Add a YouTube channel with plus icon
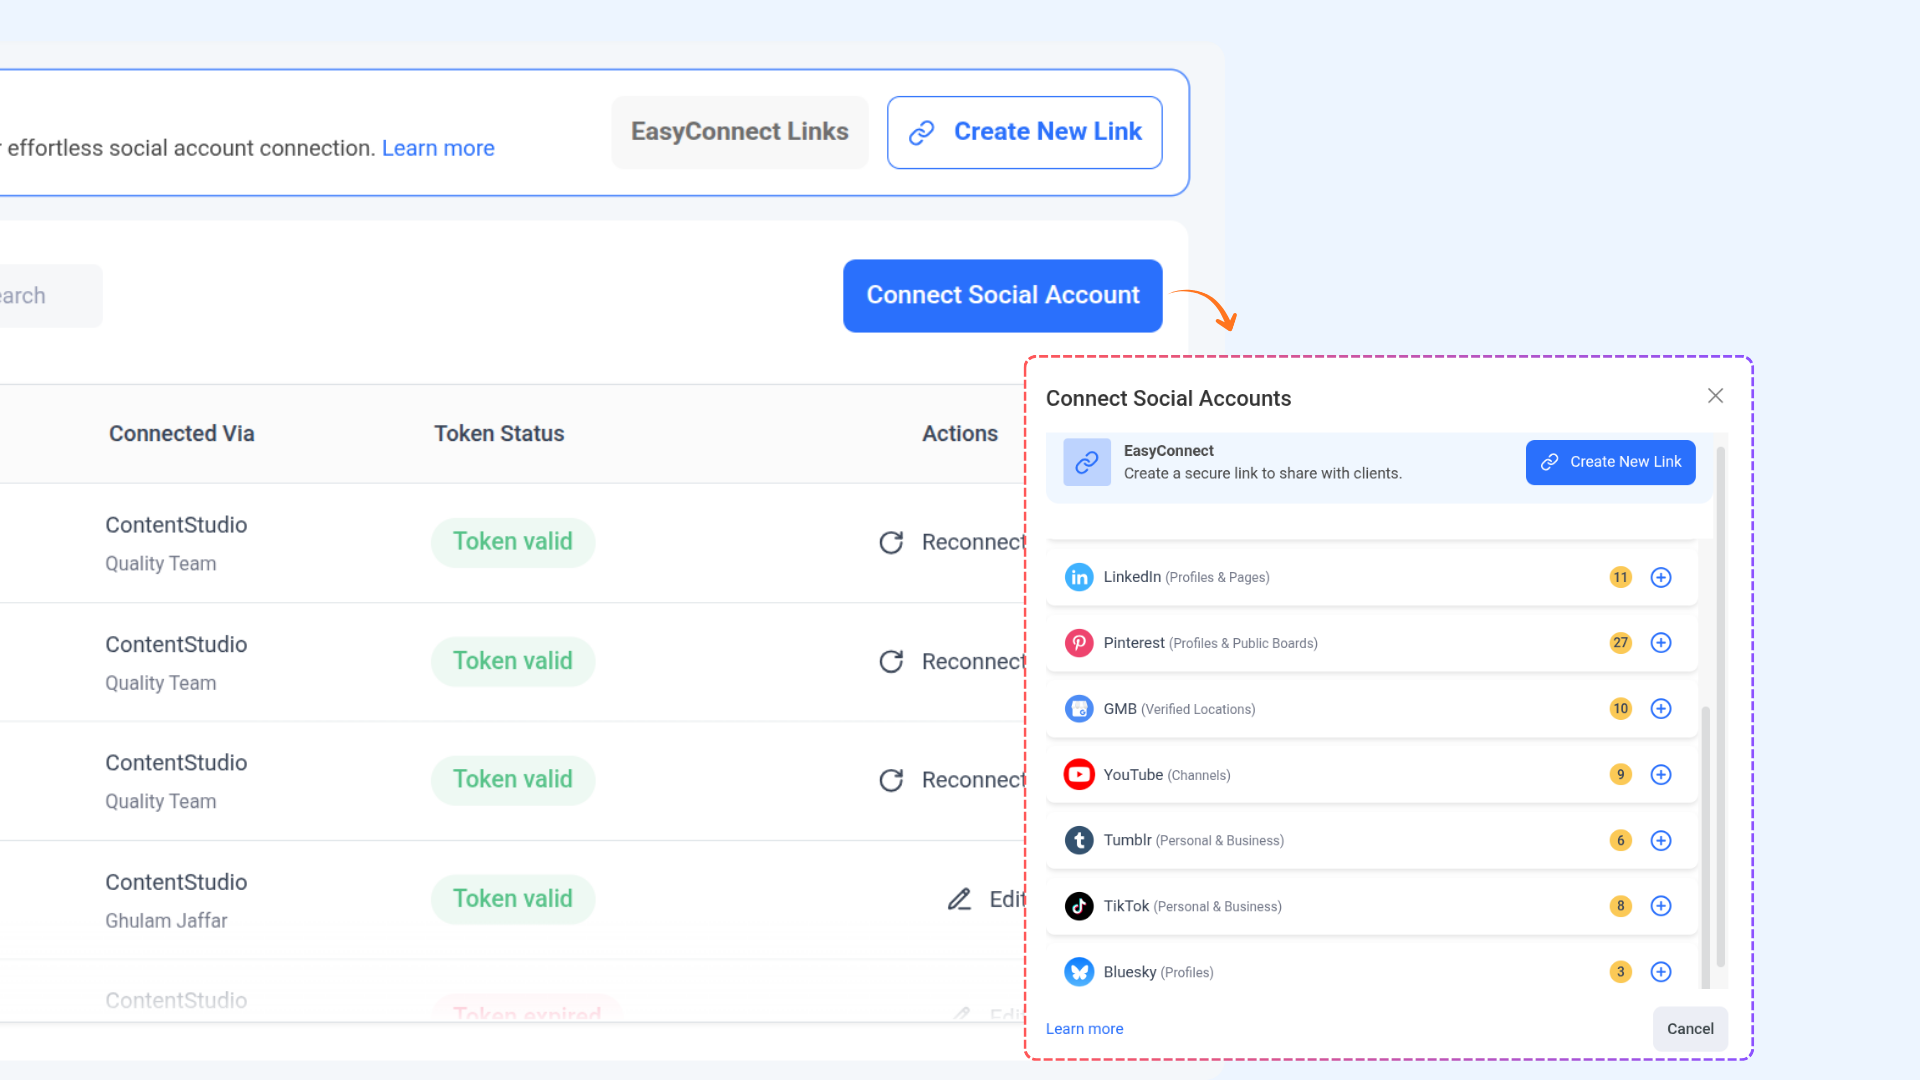 1661,775
